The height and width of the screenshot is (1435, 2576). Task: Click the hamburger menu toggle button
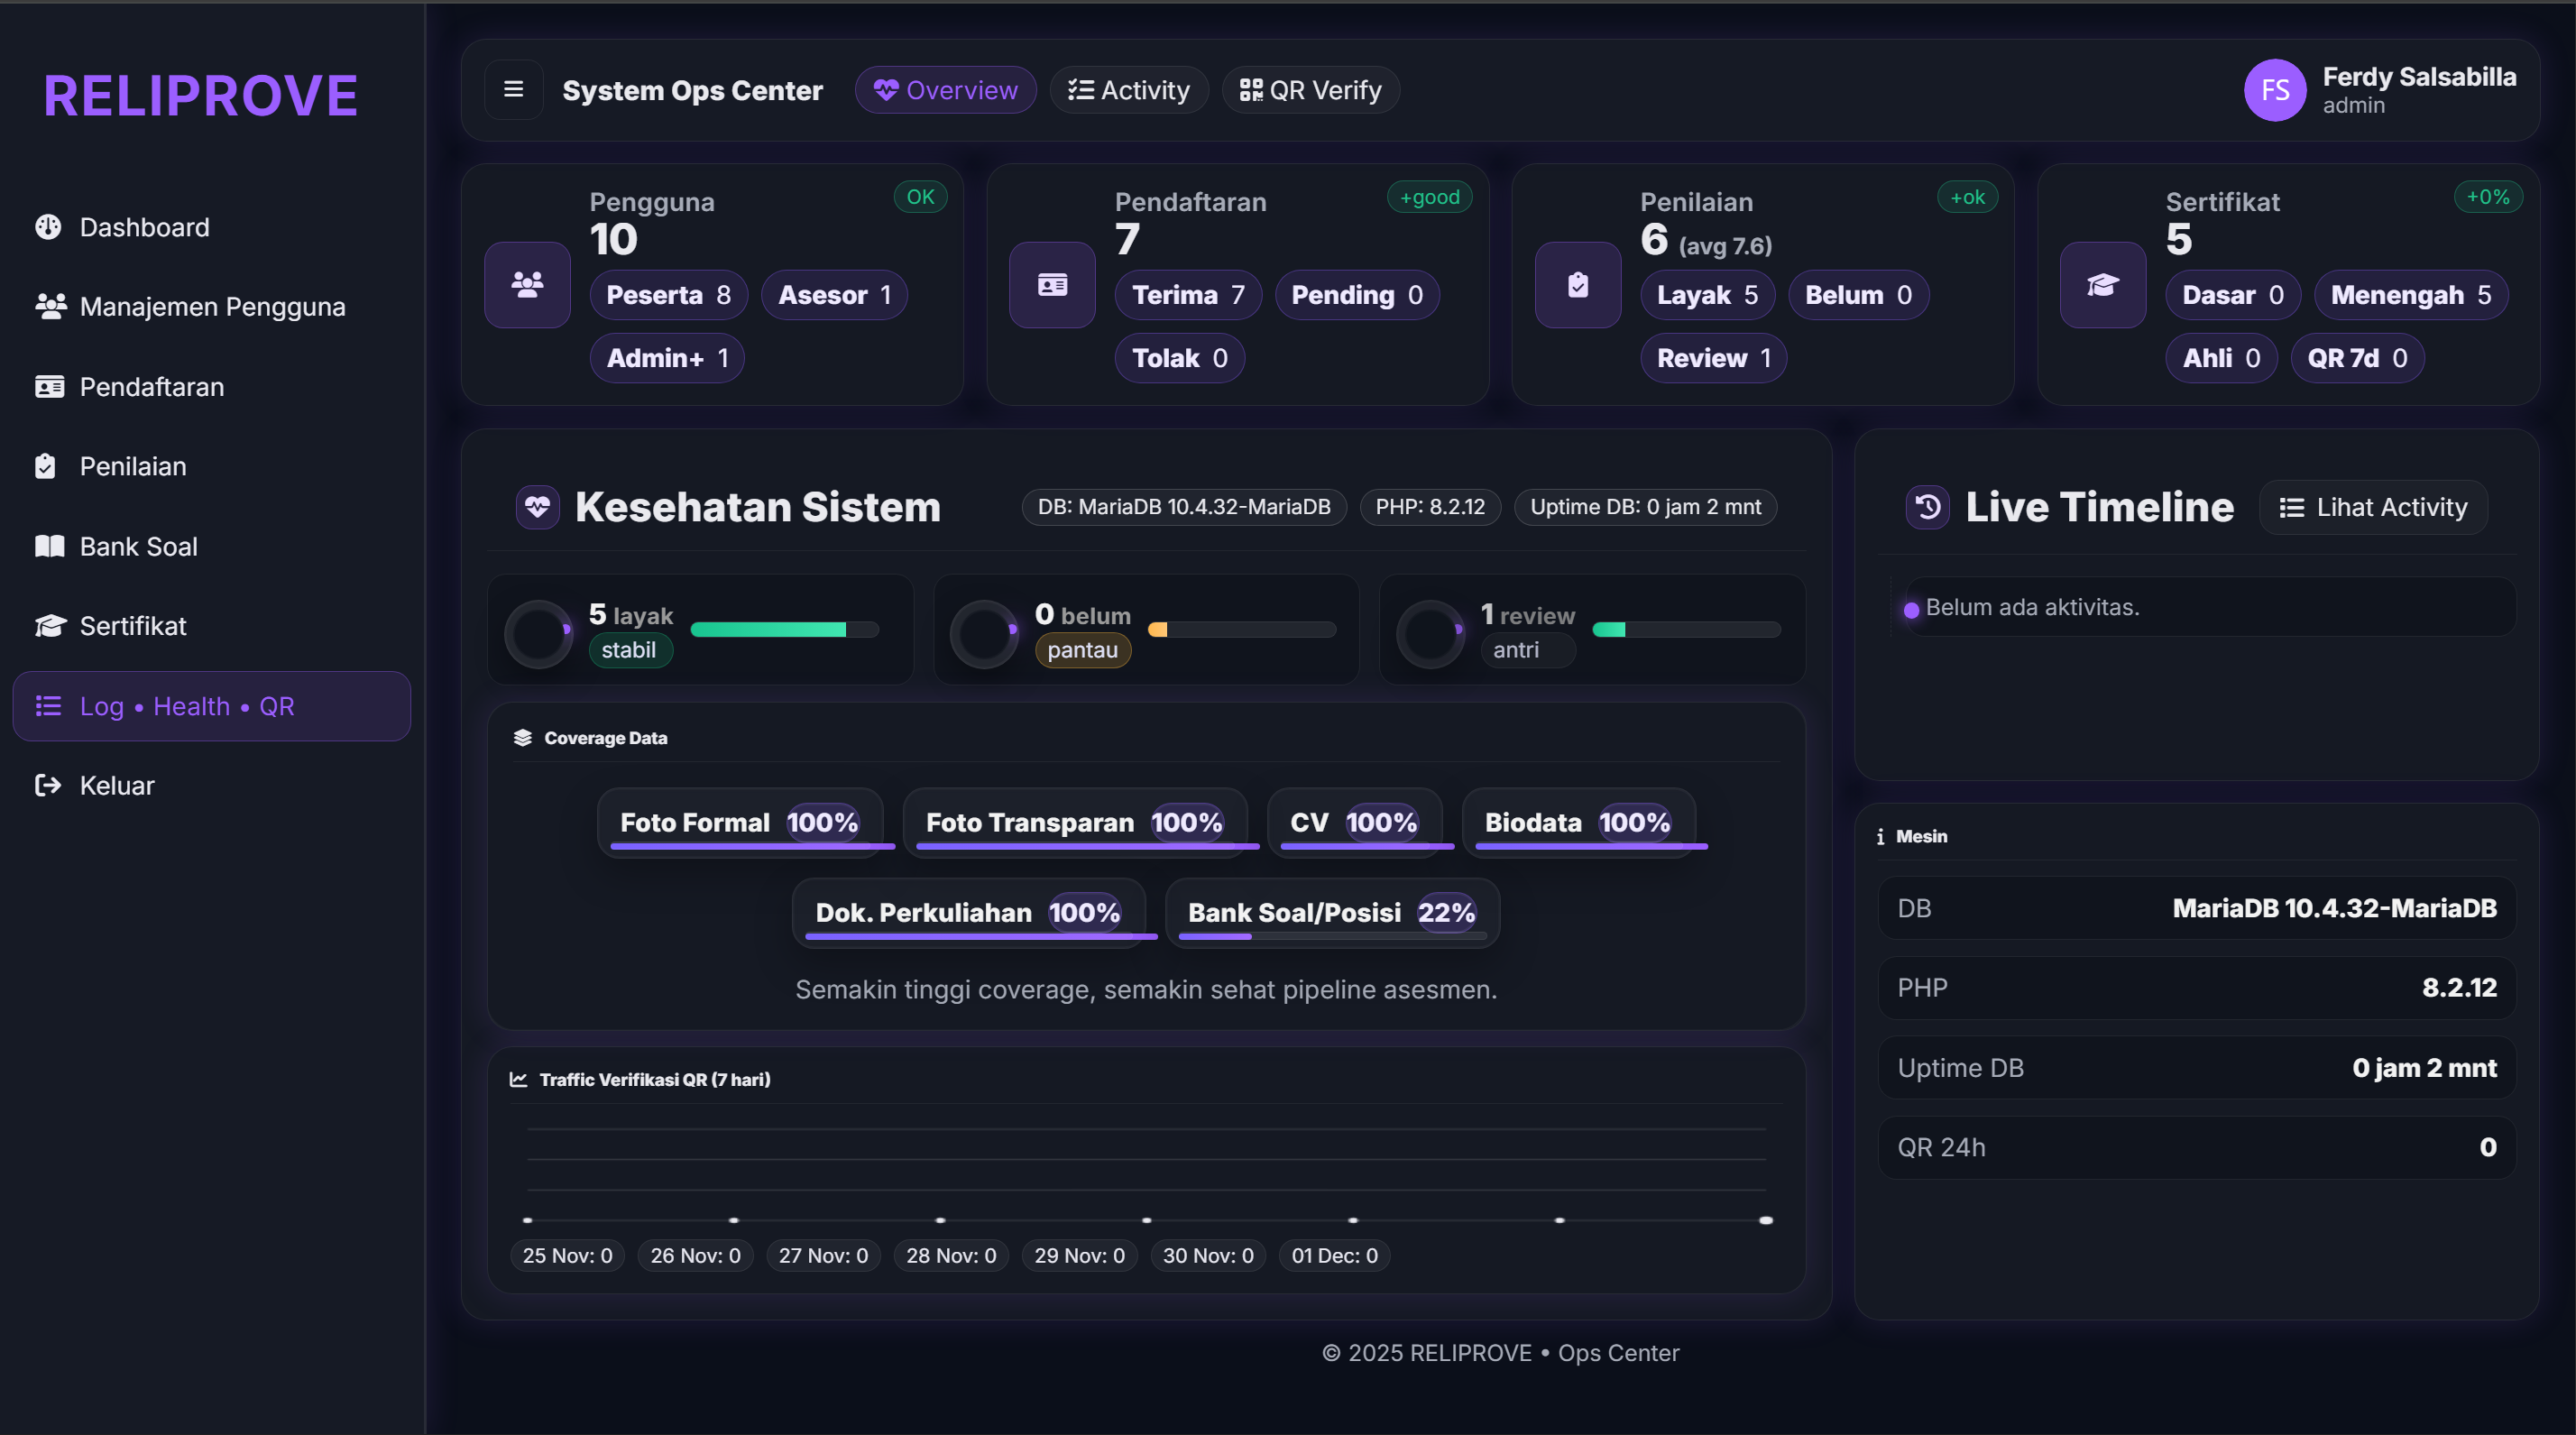(x=513, y=90)
